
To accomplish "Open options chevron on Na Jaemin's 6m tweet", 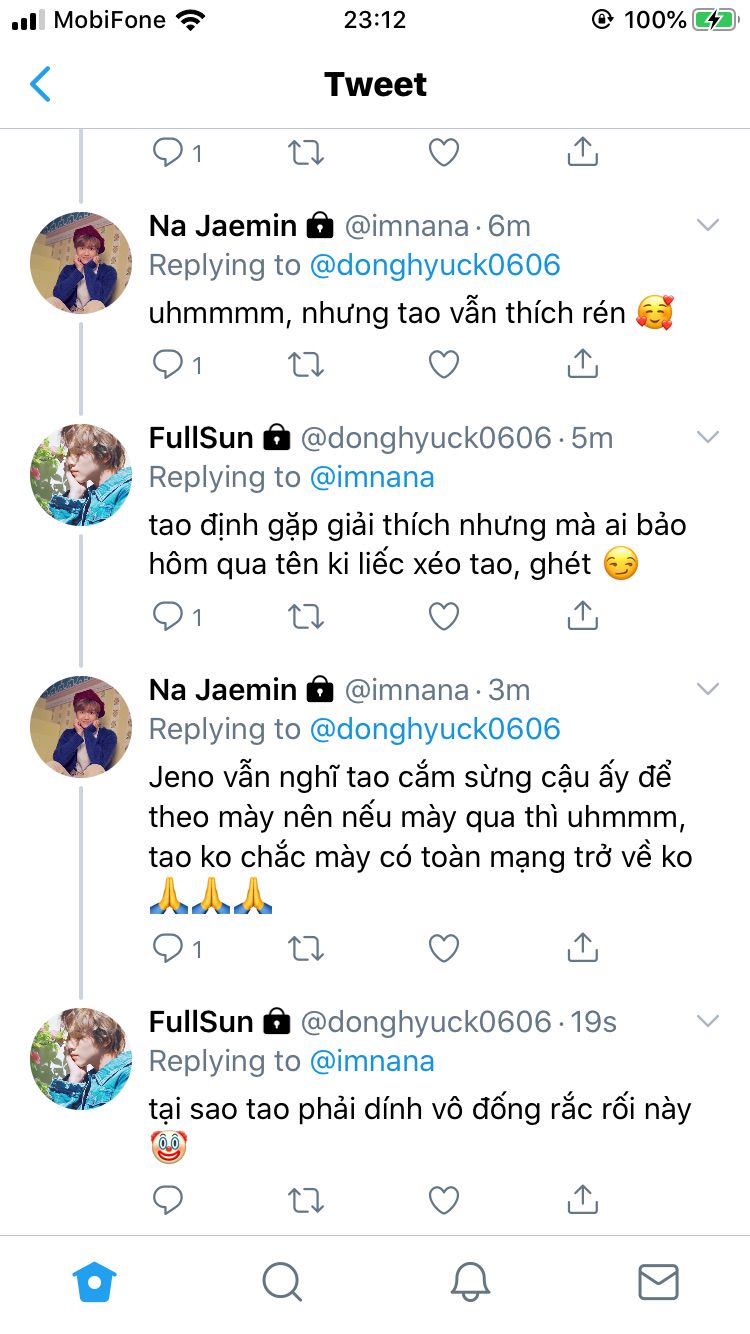I will click(x=708, y=226).
